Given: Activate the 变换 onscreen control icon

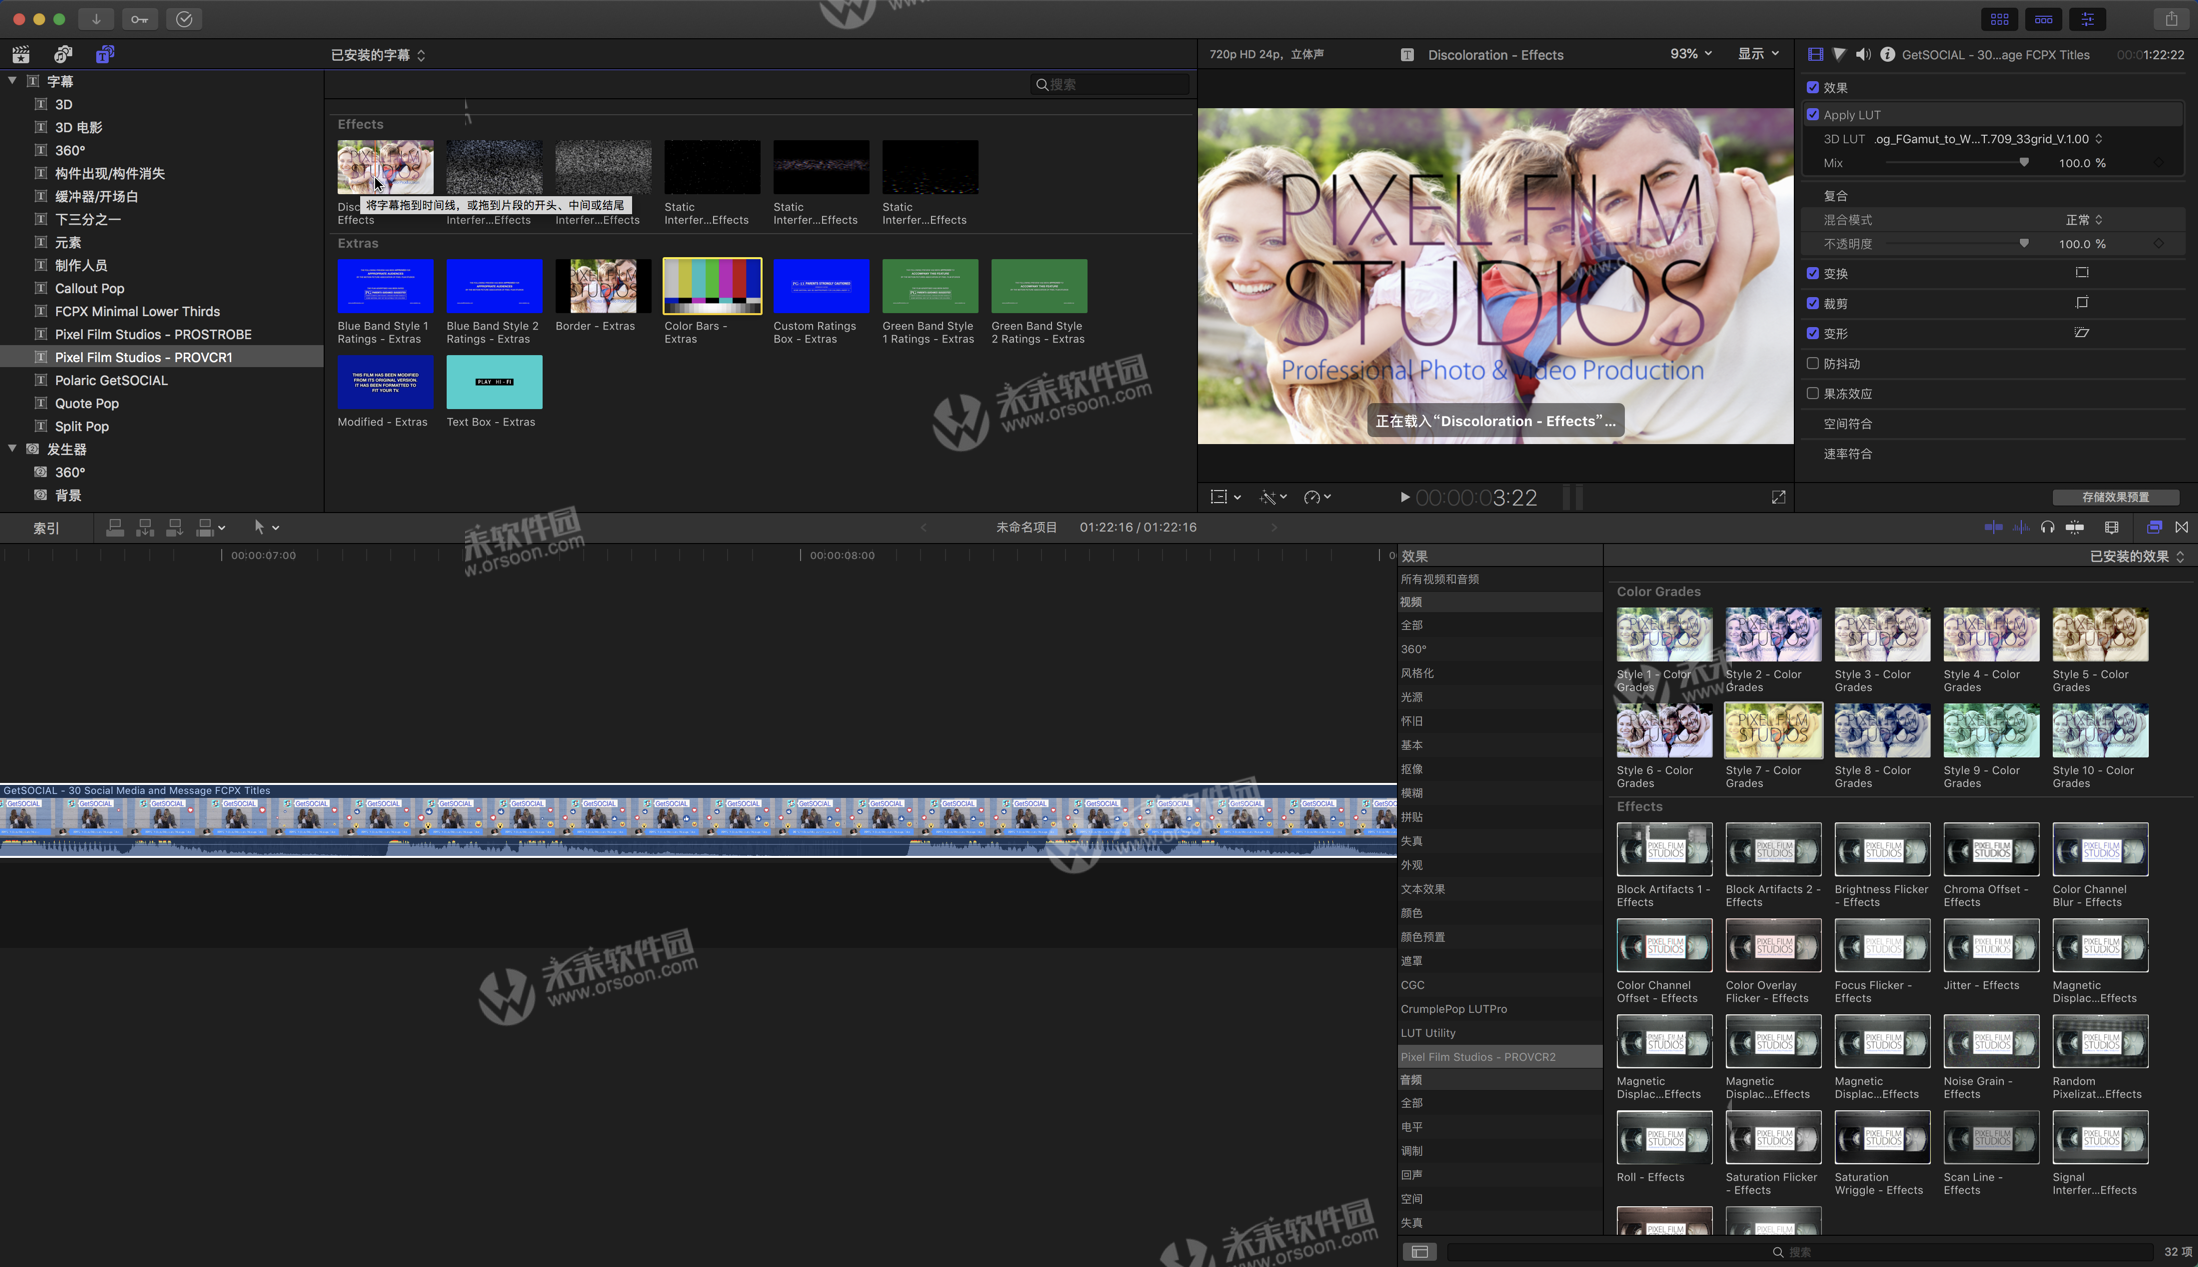Looking at the screenshot, I should point(2082,272).
